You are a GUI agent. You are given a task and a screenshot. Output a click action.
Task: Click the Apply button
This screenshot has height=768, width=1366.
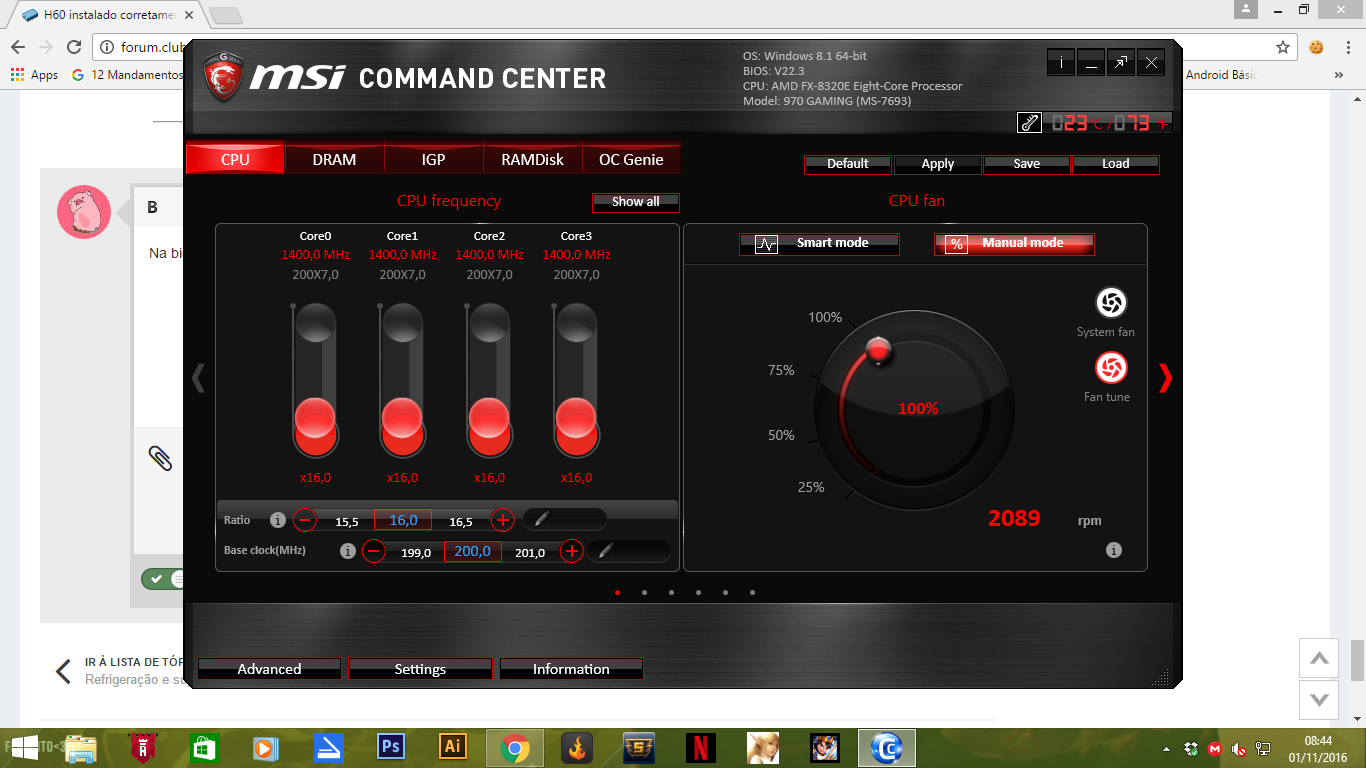coord(938,164)
